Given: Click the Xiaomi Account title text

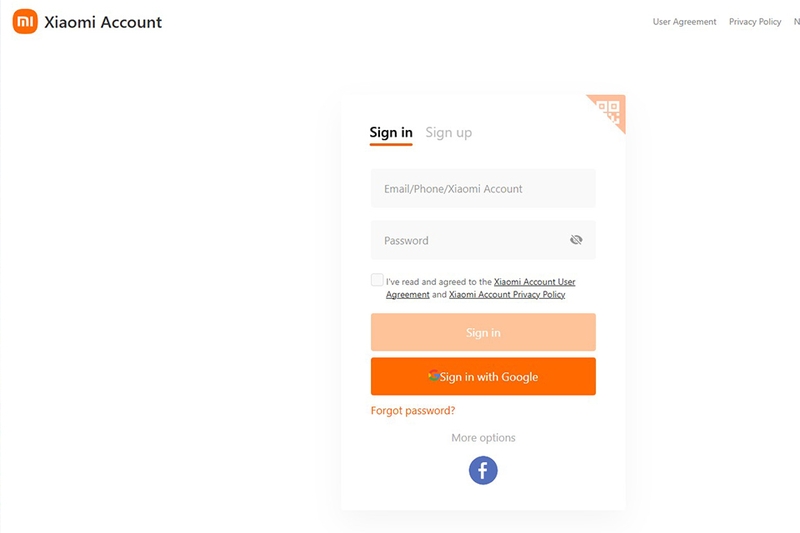Looking at the screenshot, I should (x=103, y=22).
